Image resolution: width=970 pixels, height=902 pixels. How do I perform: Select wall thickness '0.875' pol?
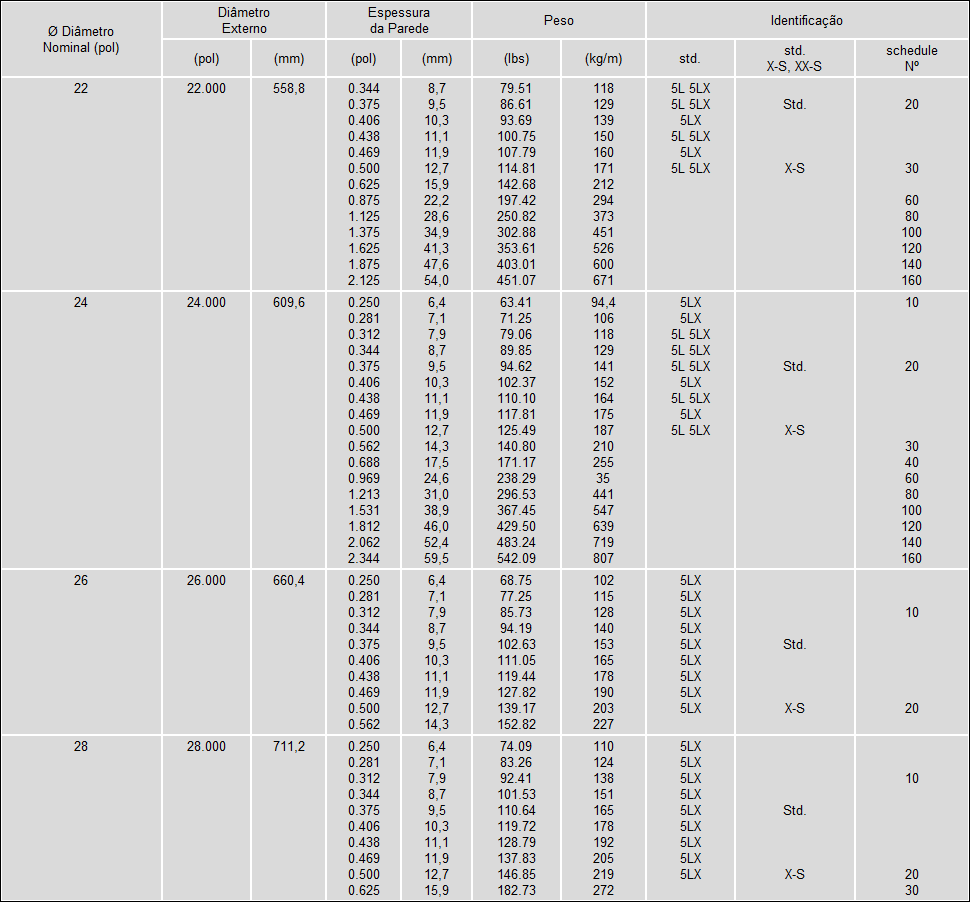[364, 200]
